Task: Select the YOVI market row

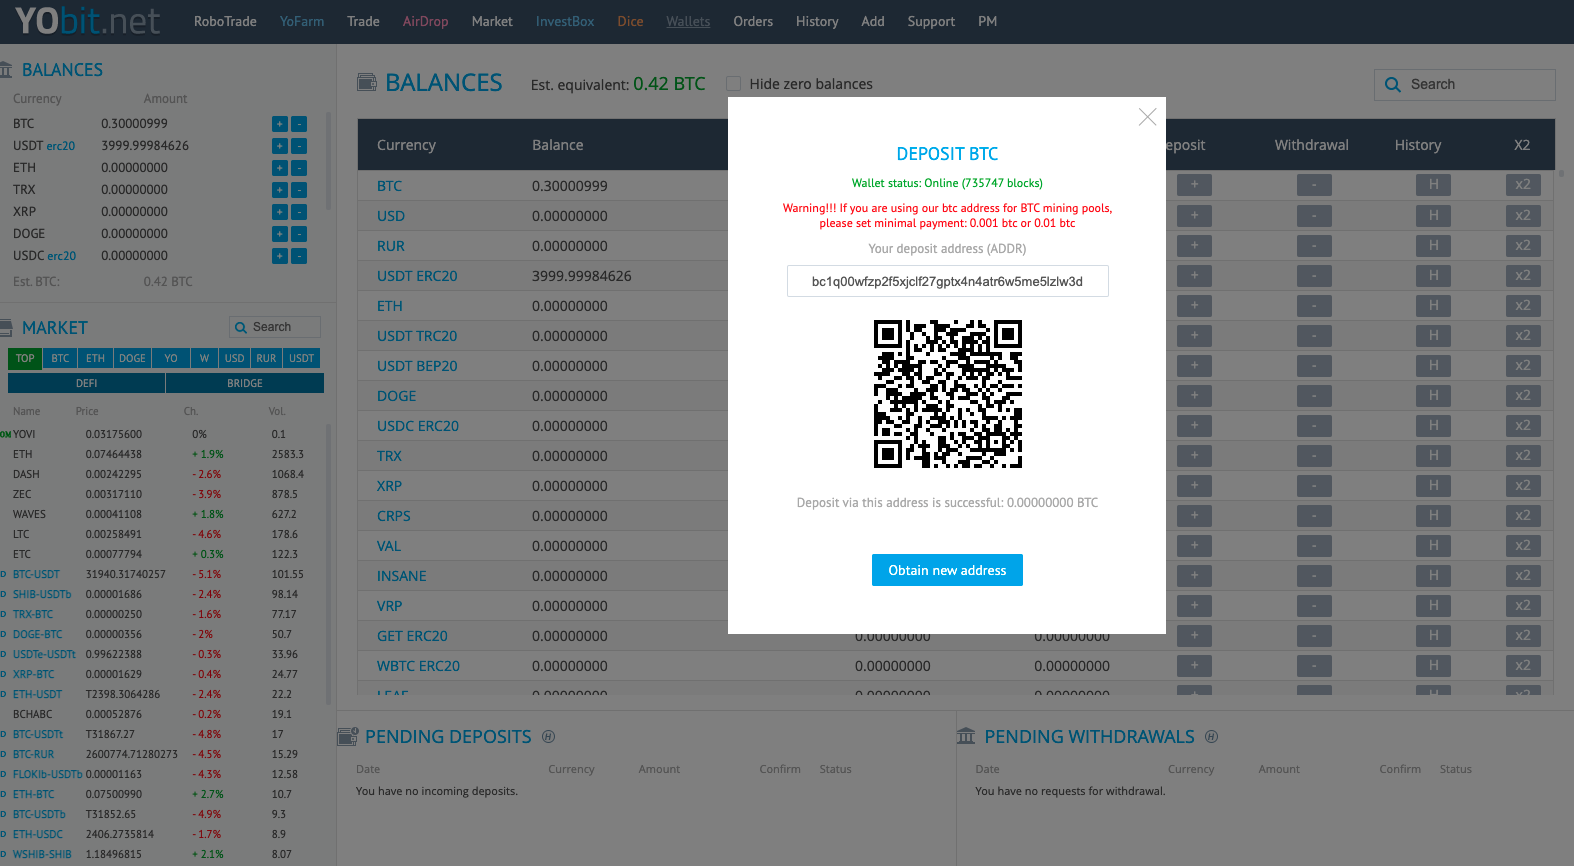Action: point(163,434)
